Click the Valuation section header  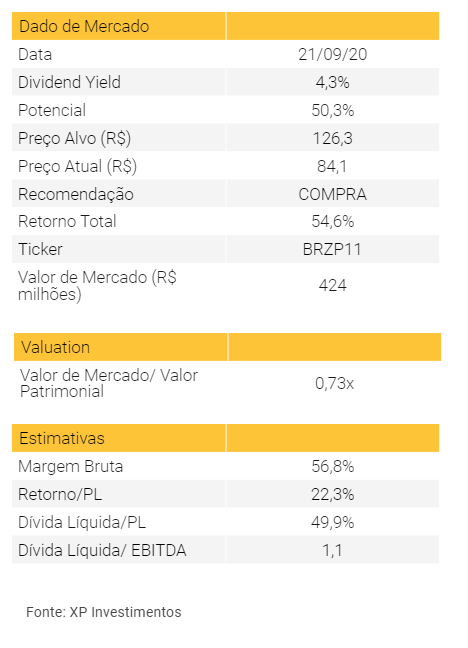coord(55,347)
